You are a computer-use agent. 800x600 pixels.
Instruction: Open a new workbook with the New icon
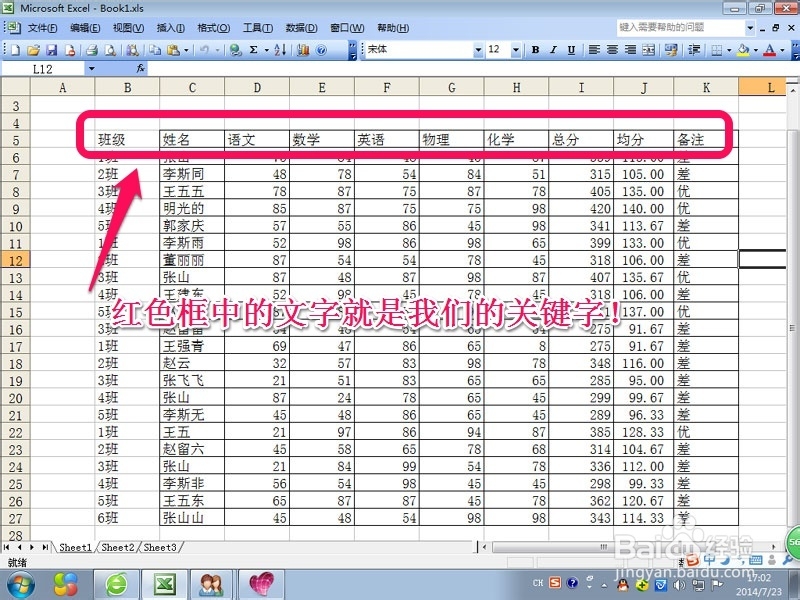pos(14,49)
